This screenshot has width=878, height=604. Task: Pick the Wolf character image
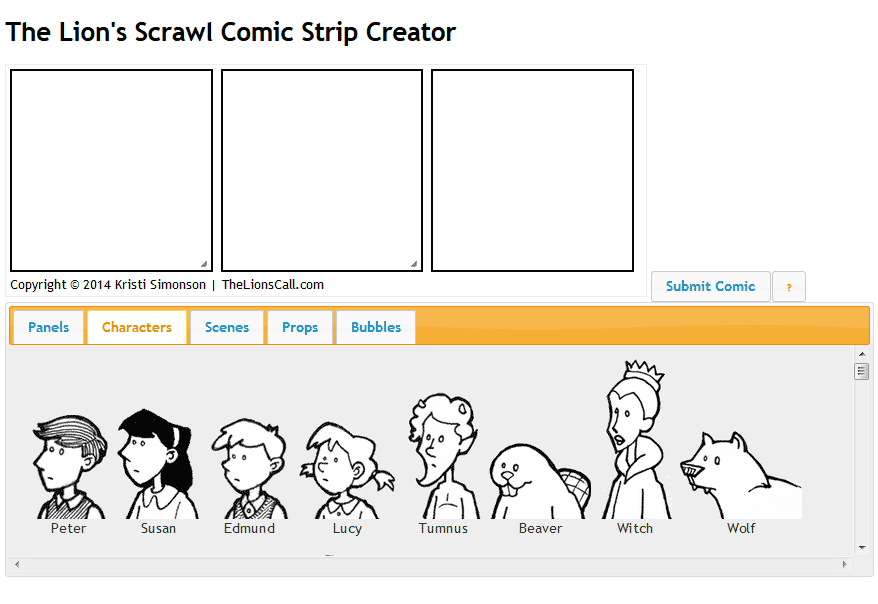741,475
